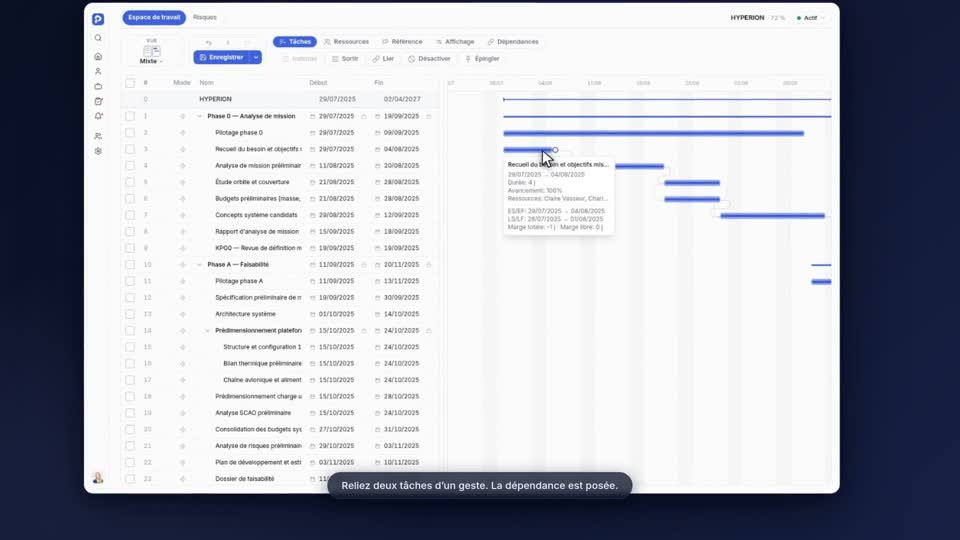960x540 pixels.
Task: Collapse the Prédimensionnement plateforme group
Action: [x=208, y=331]
